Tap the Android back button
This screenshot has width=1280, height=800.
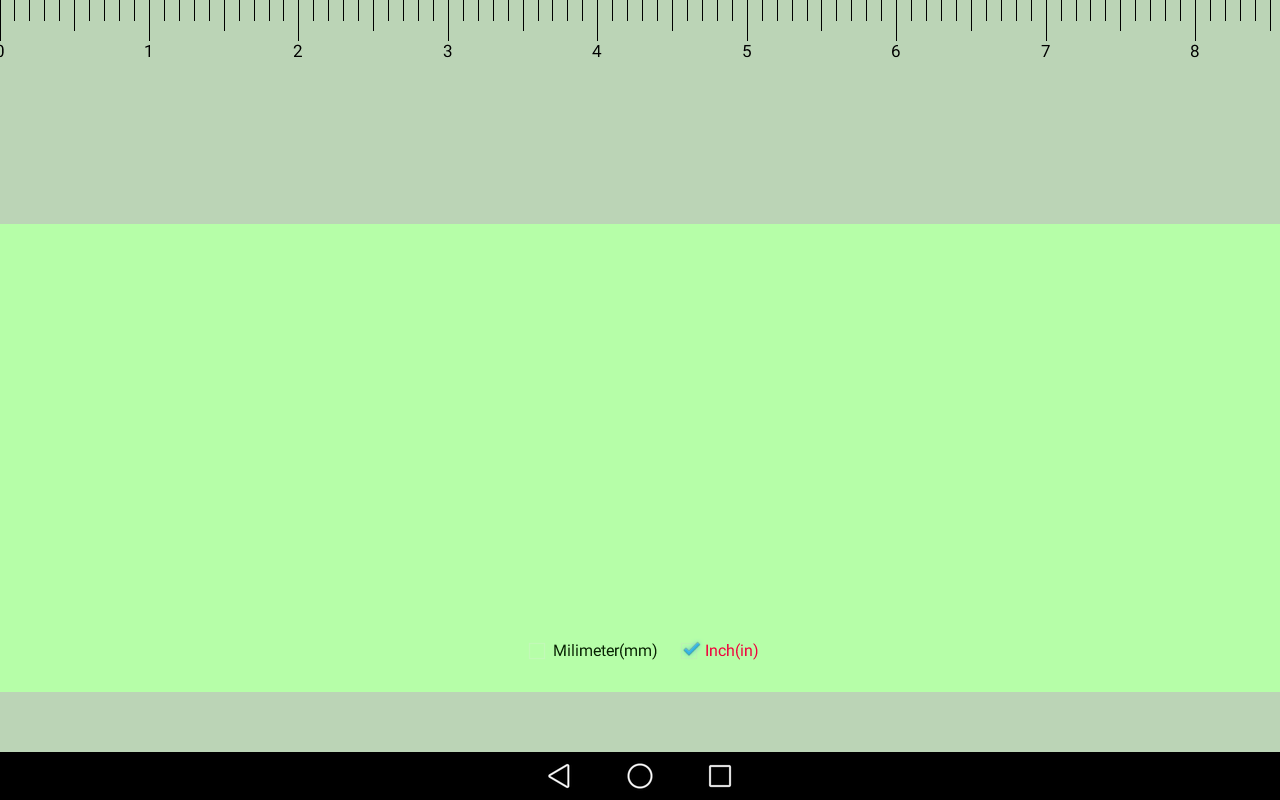559,776
